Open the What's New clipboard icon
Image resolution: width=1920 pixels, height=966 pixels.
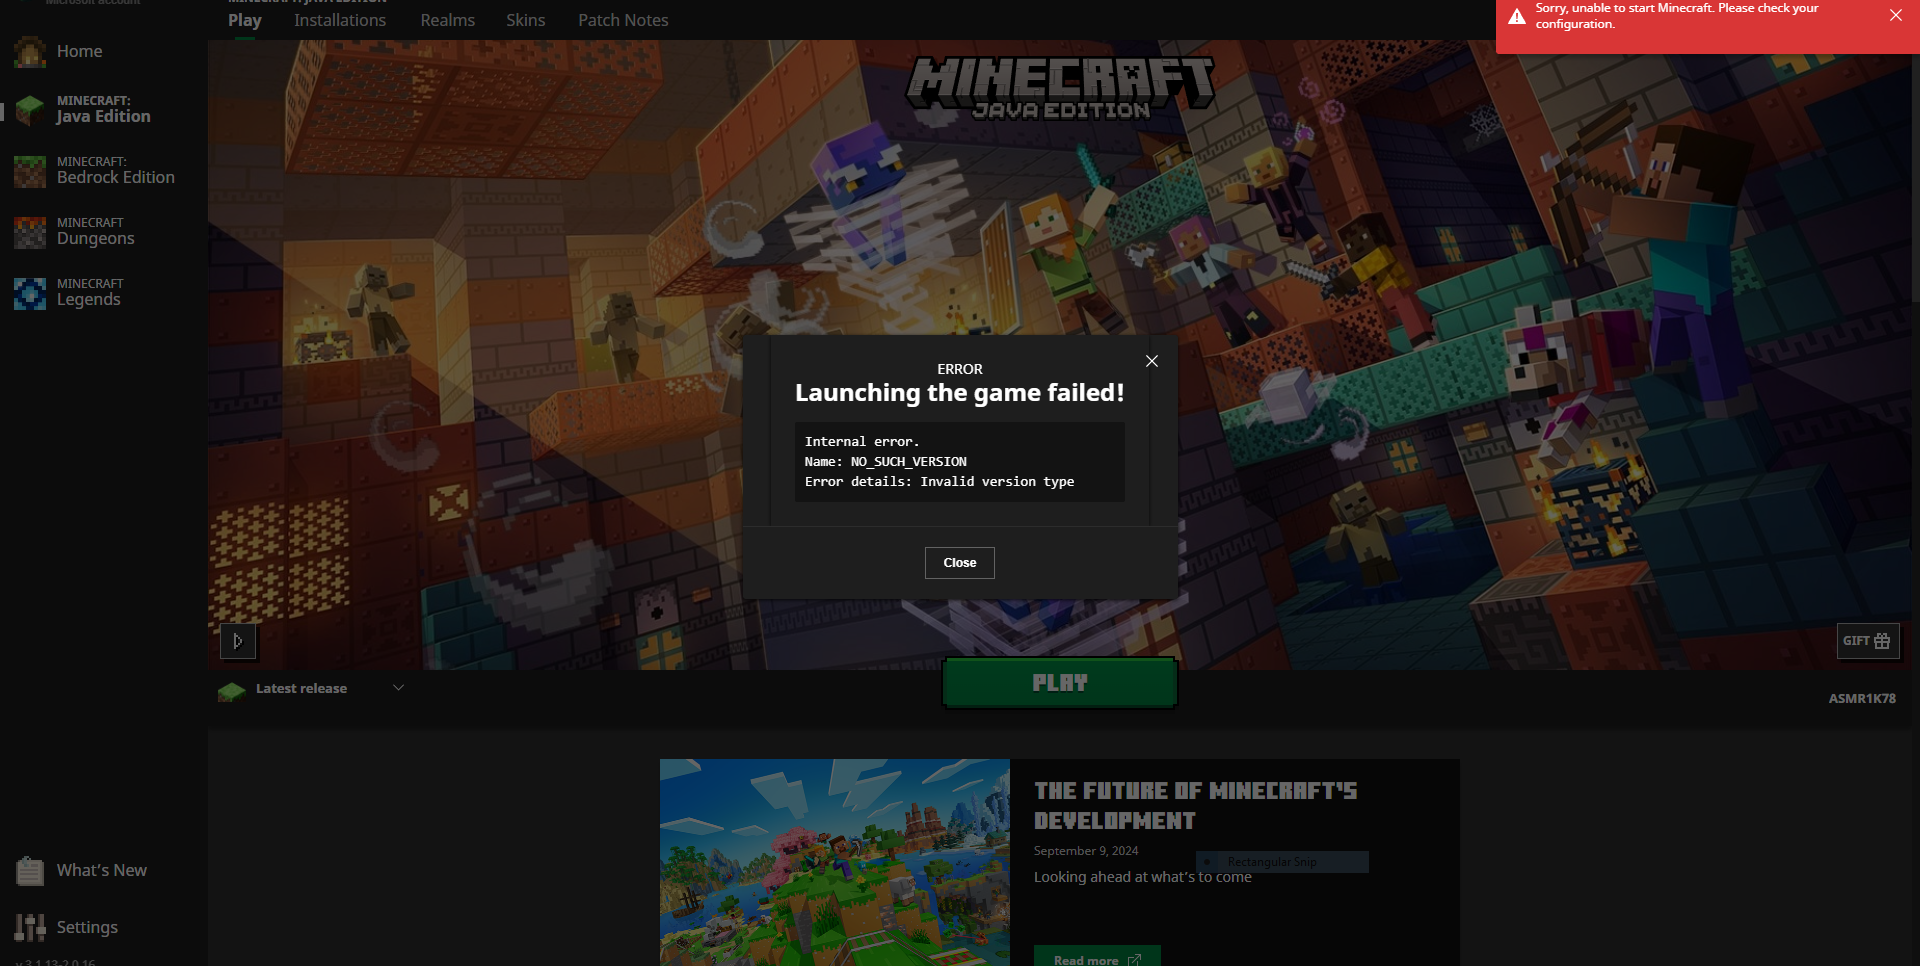pos(30,871)
